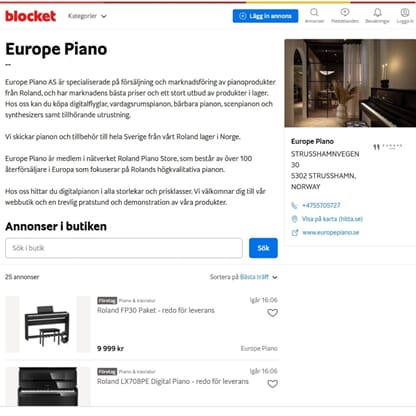Click the Roland FP30 piano thumbnail
The image size is (416, 416).
point(48,324)
